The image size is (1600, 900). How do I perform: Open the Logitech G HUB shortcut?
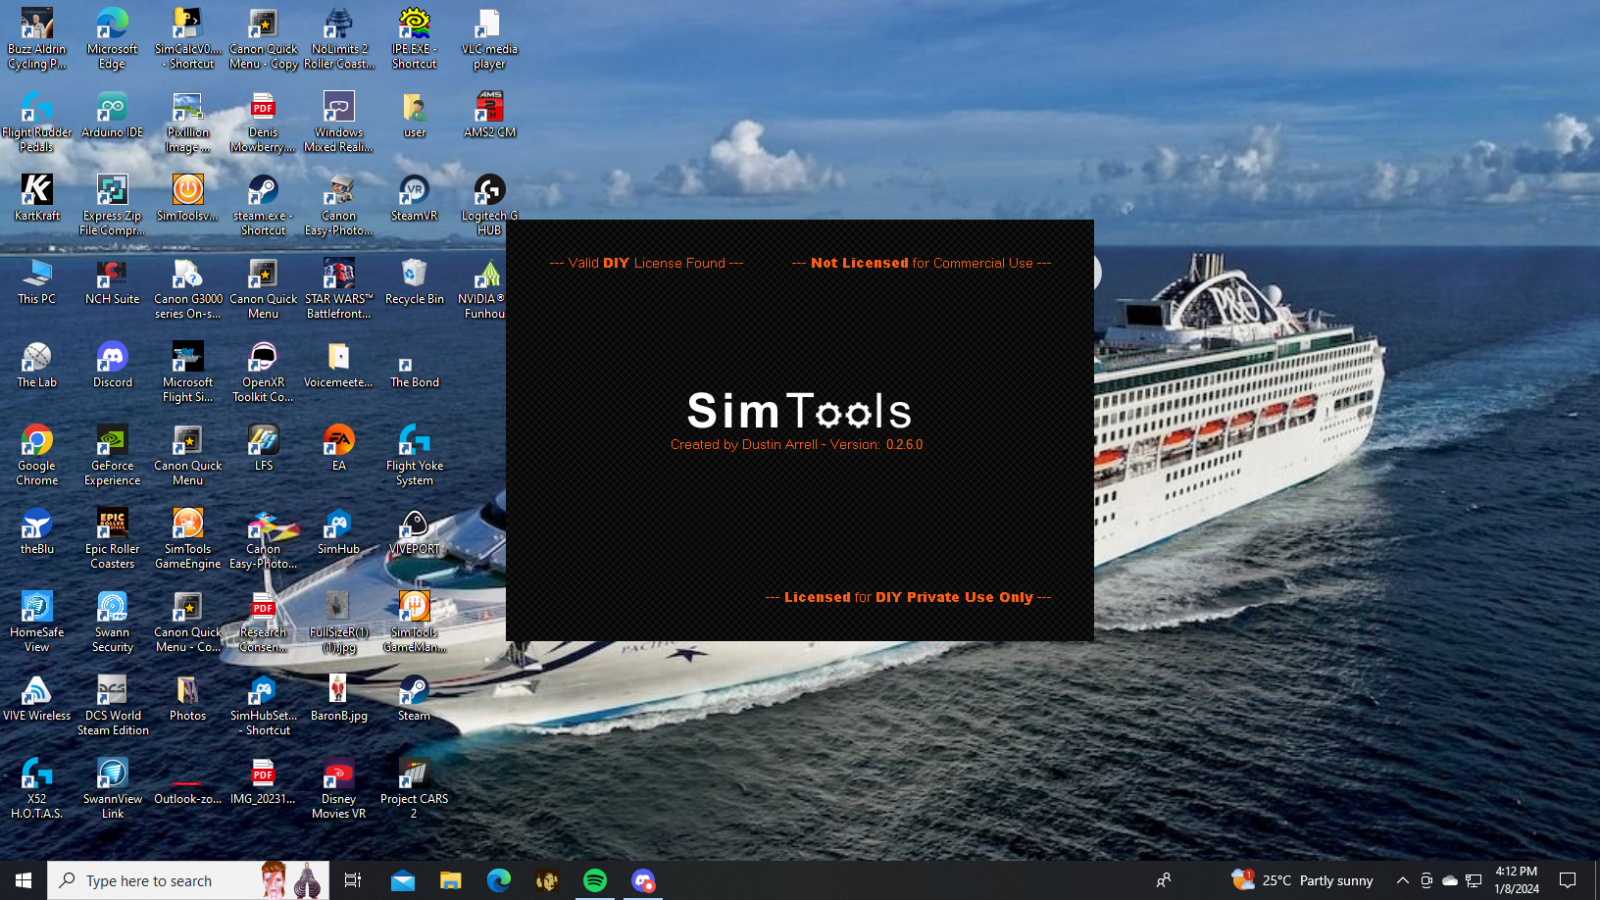tap(489, 205)
